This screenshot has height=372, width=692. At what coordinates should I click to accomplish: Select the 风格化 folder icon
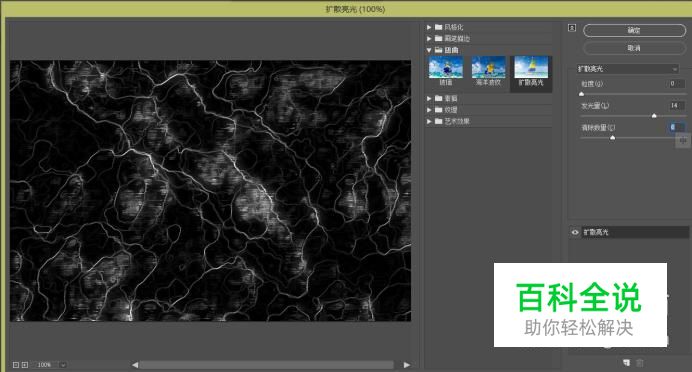coord(439,27)
